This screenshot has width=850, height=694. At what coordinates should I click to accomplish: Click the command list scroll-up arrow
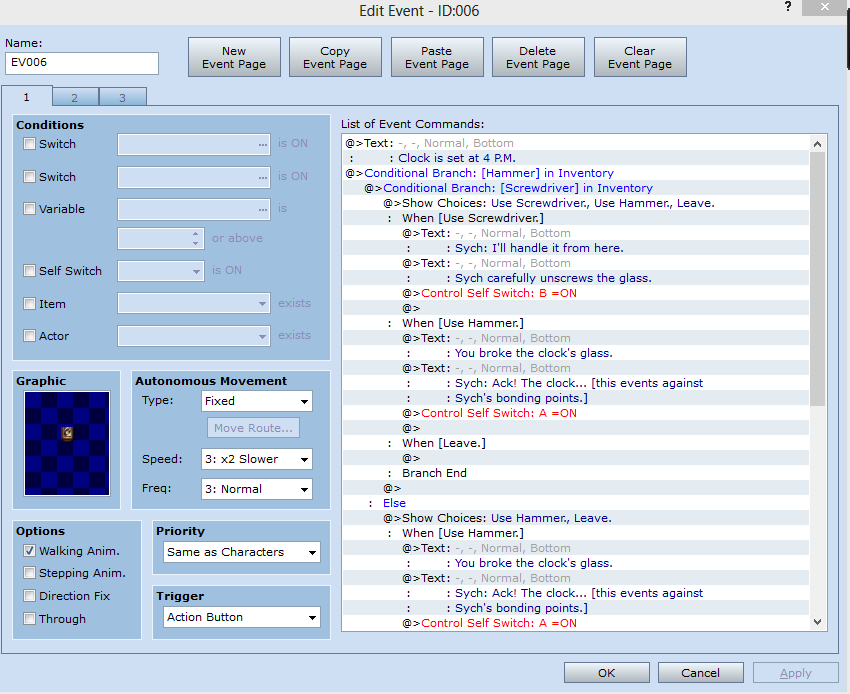[817, 144]
